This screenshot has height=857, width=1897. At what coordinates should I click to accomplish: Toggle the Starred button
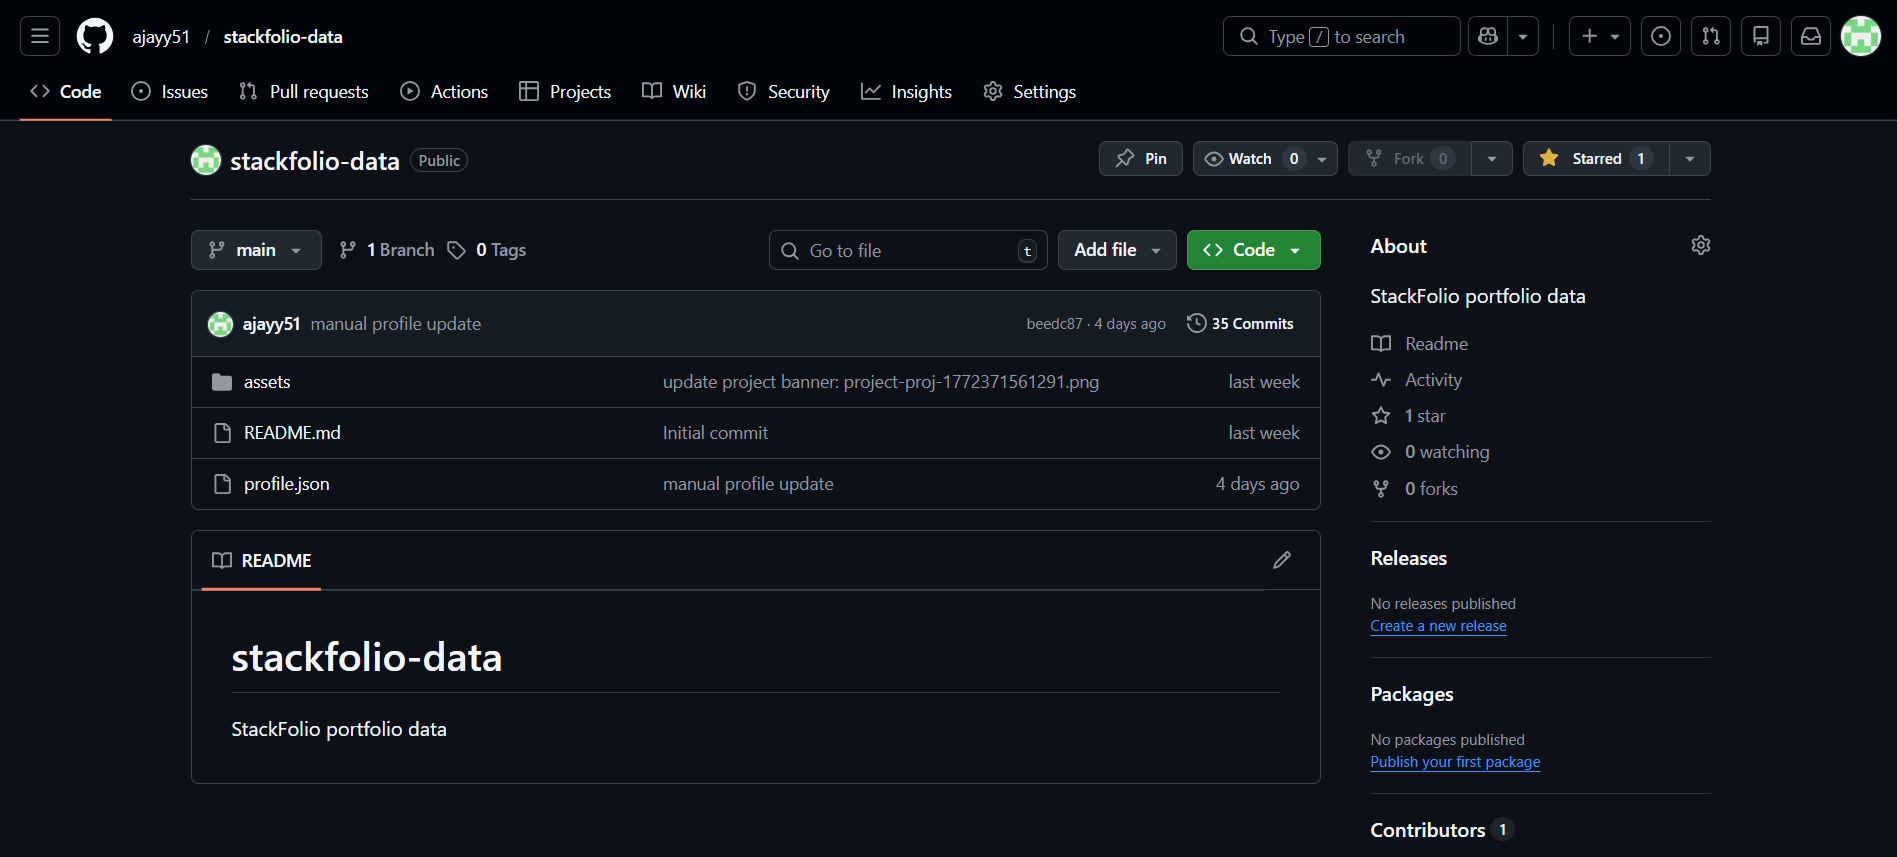(x=1596, y=158)
